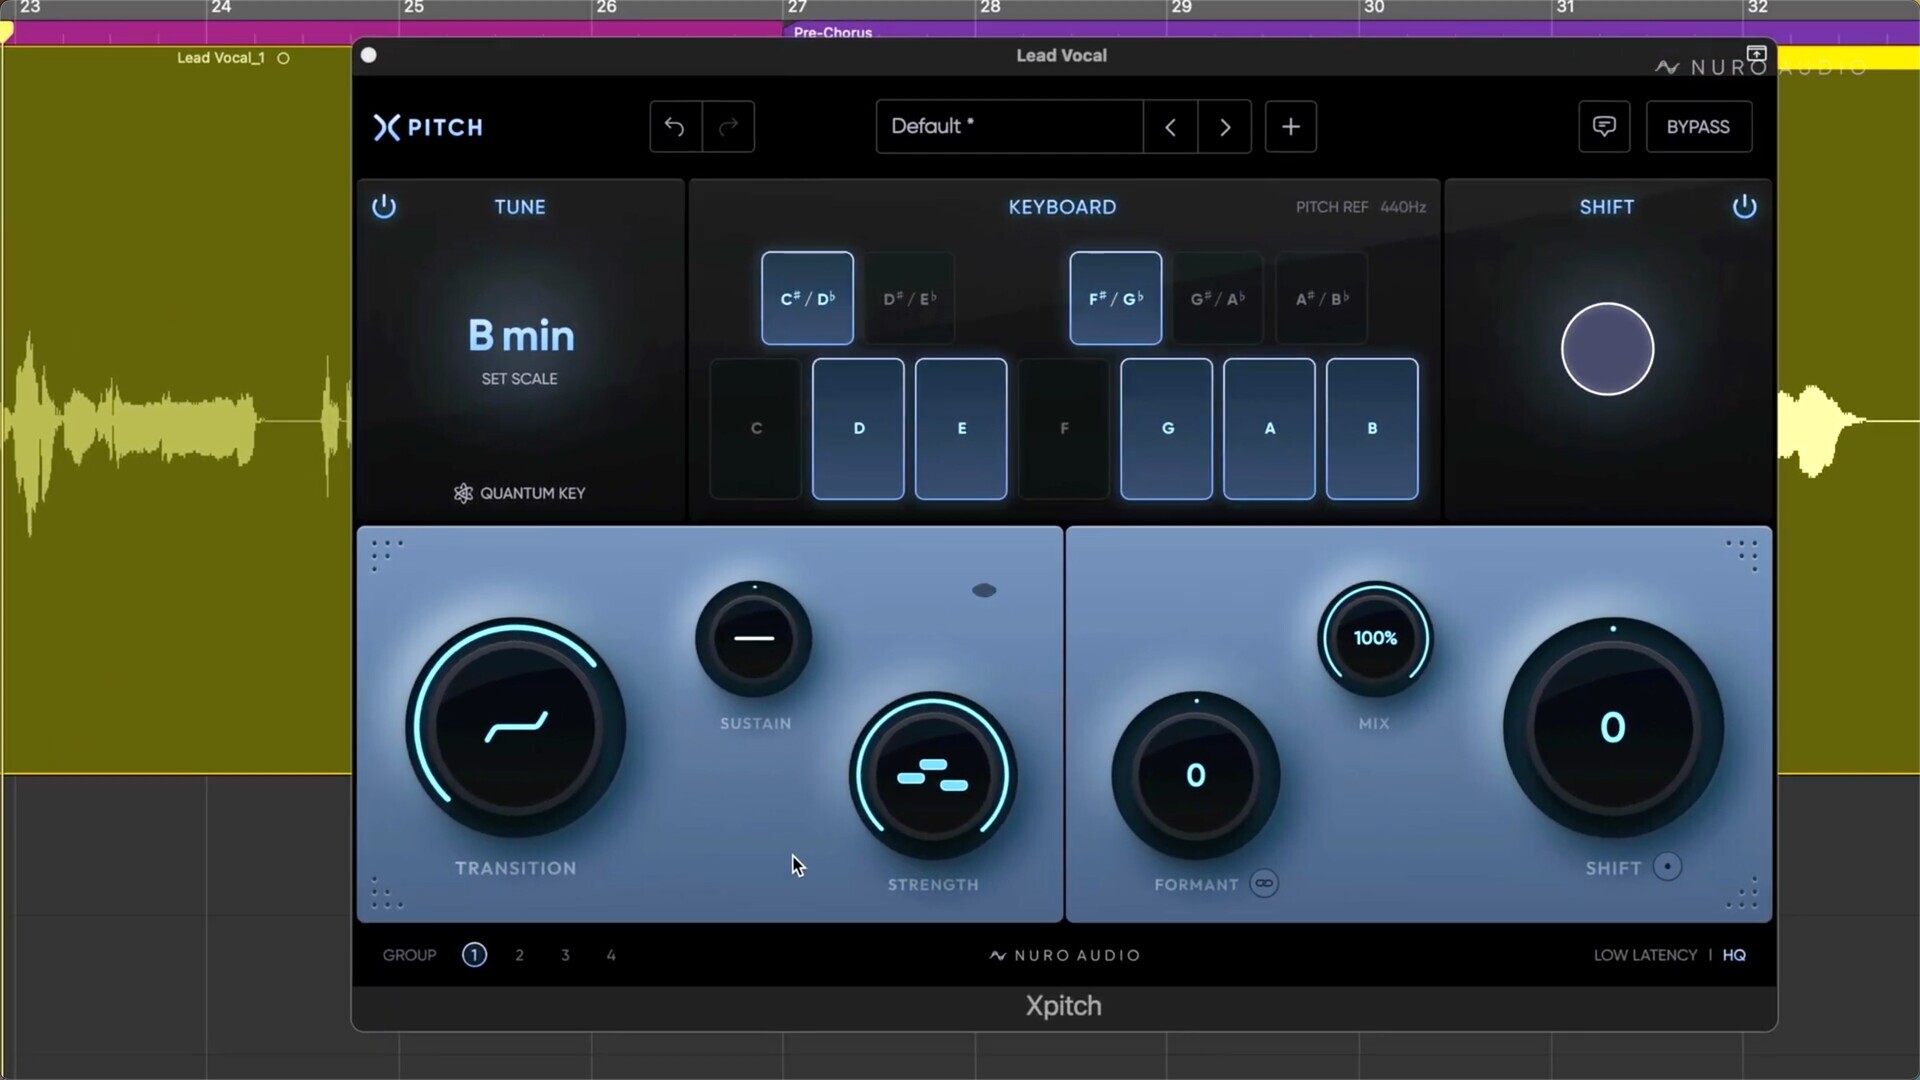Click the PITCH REF 440Hz value
This screenshot has width=1920, height=1080.
pos(1402,207)
